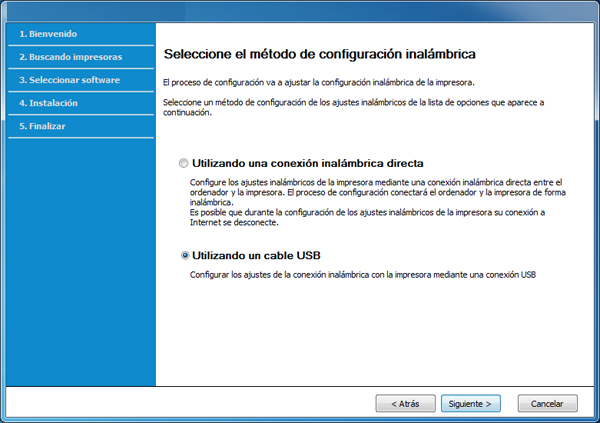The height and width of the screenshot is (423, 600).
Task: Open the '1. Bienvenido' step
Action: tap(81, 34)
